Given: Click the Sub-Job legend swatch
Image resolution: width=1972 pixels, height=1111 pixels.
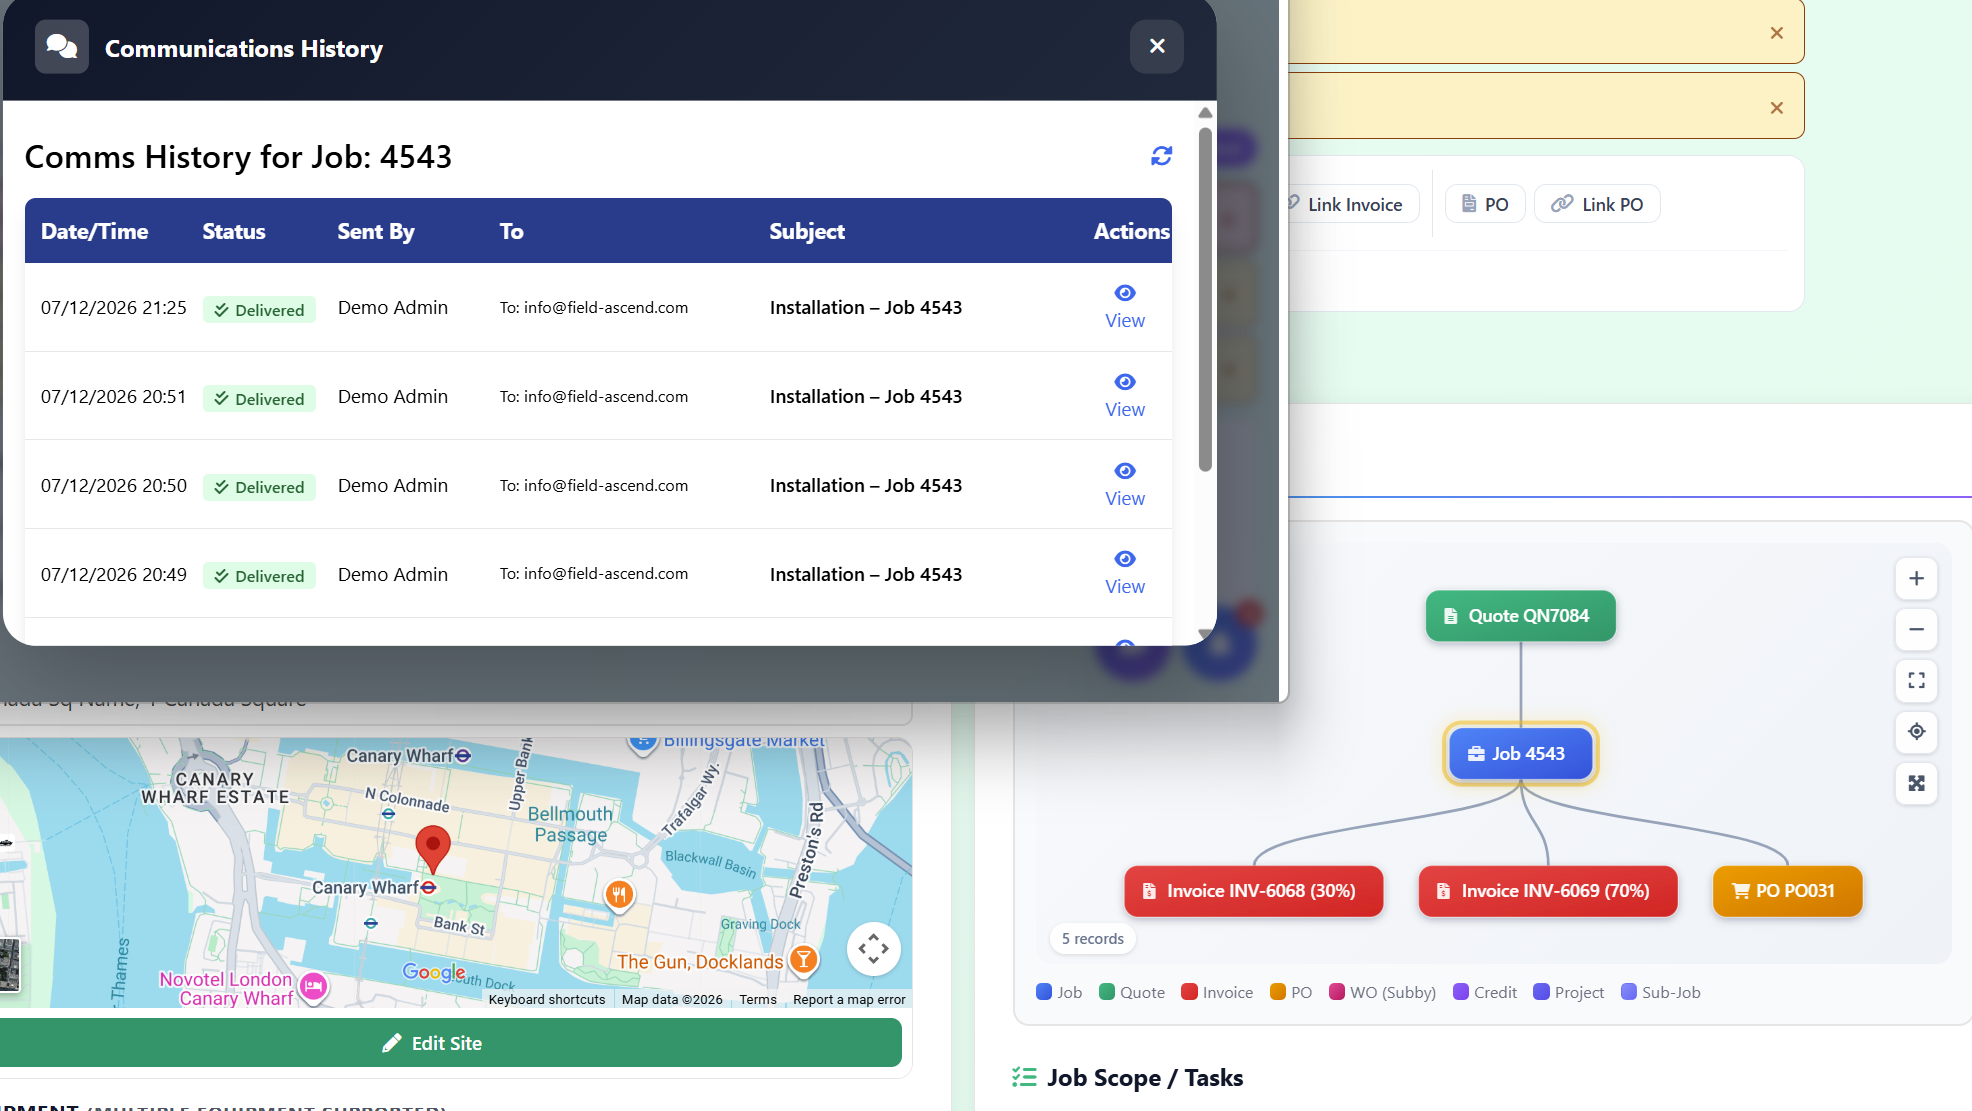Looking at the screenshot, I should point(1629,992).
